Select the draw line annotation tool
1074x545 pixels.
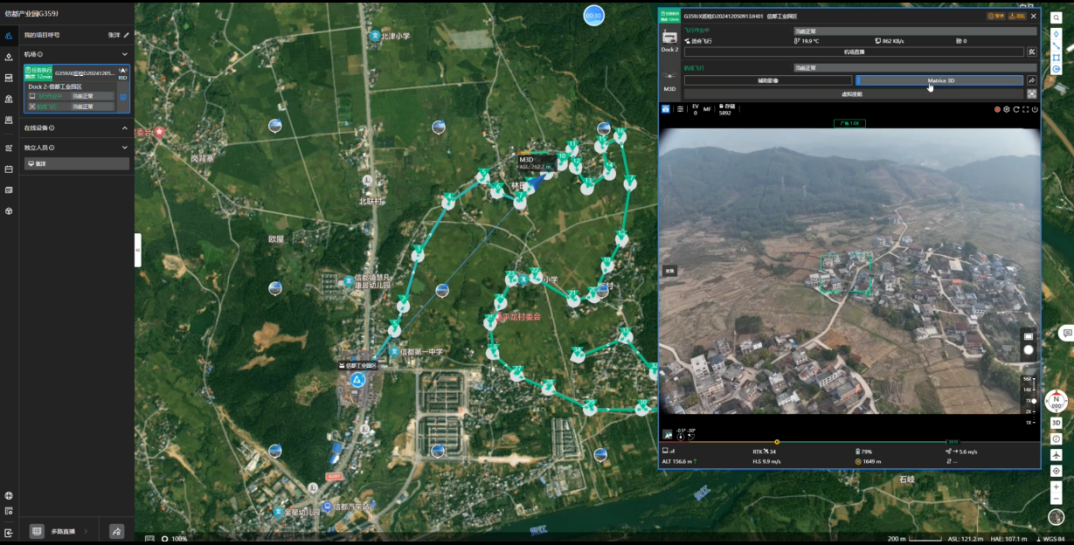(1056, 46)
